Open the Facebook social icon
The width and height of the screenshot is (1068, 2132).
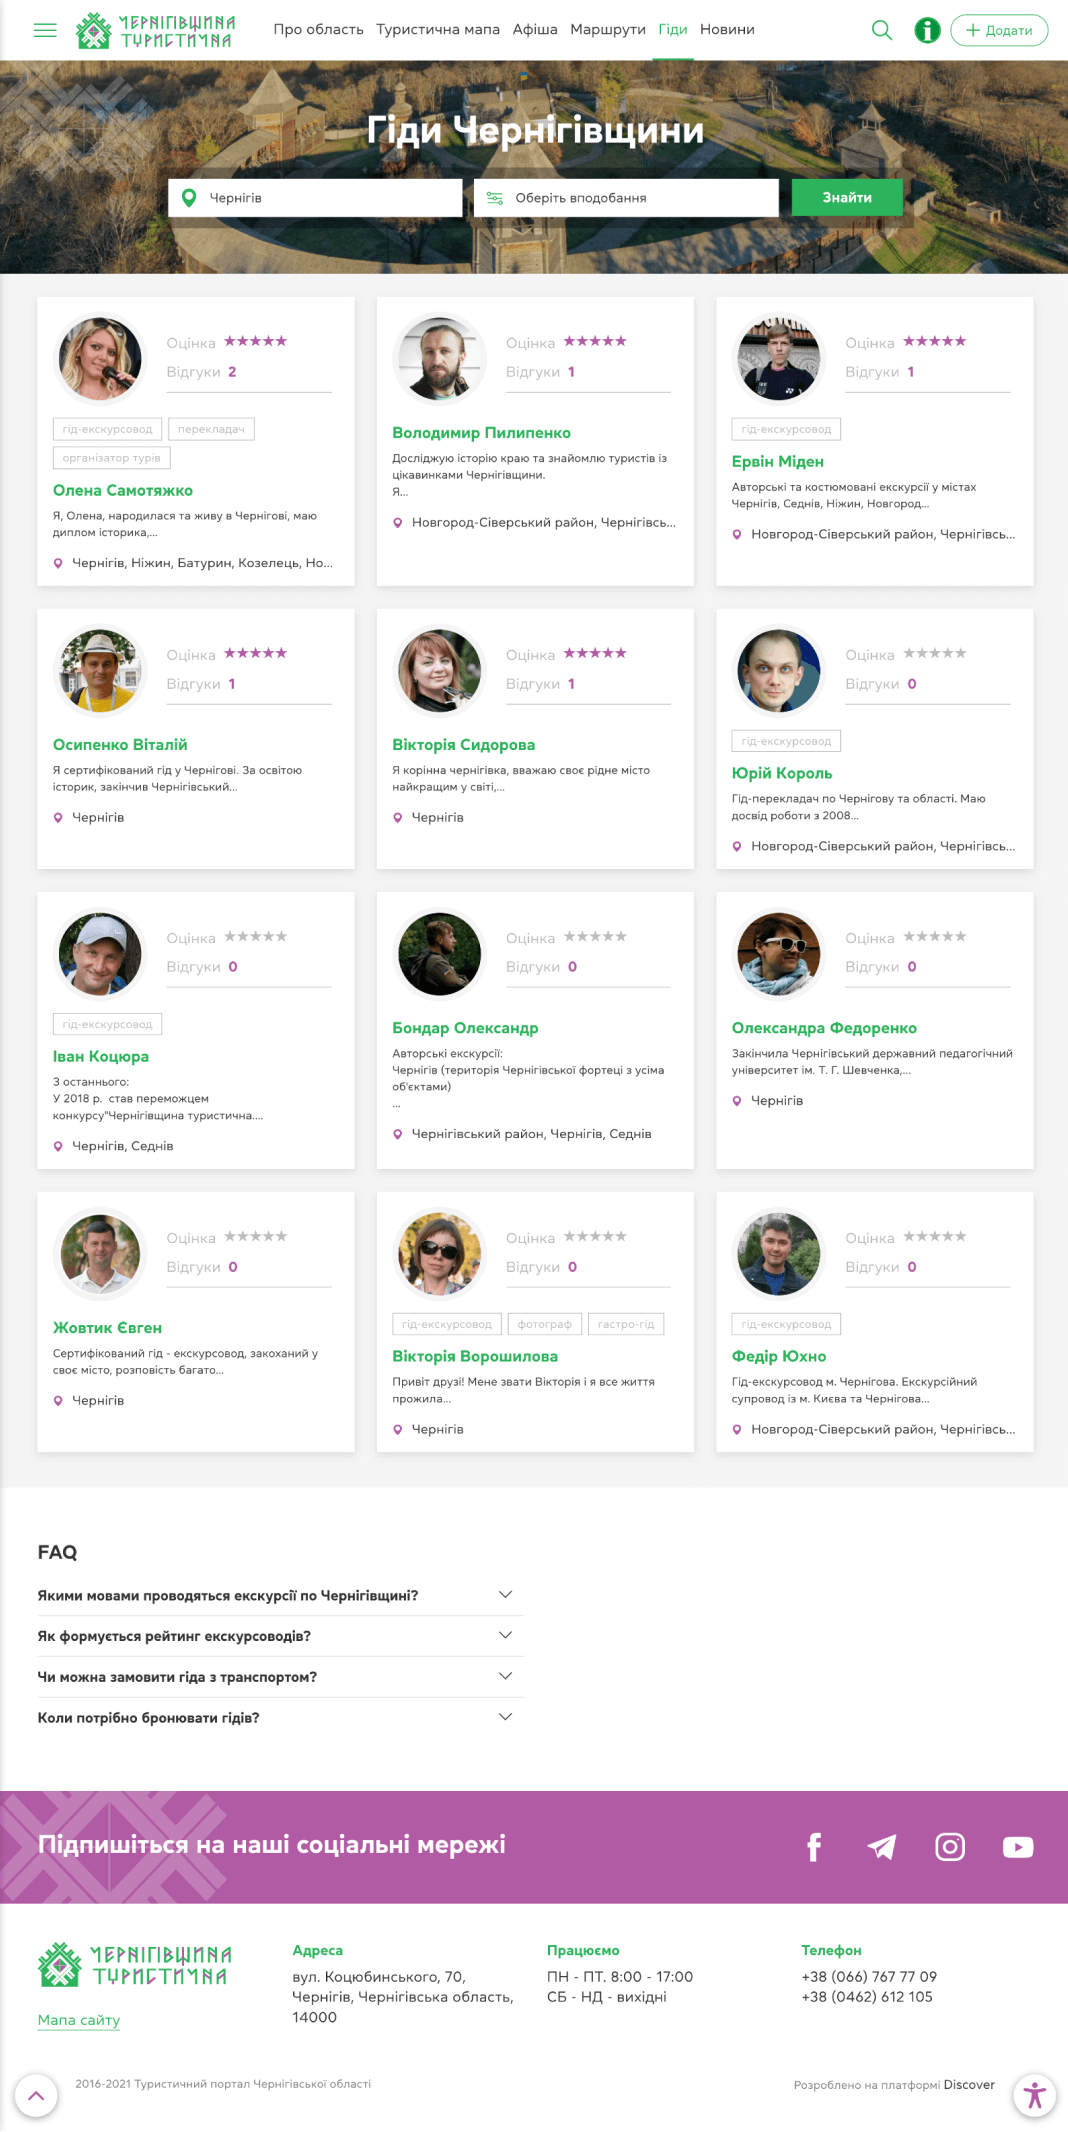(x=814, y=1847)
